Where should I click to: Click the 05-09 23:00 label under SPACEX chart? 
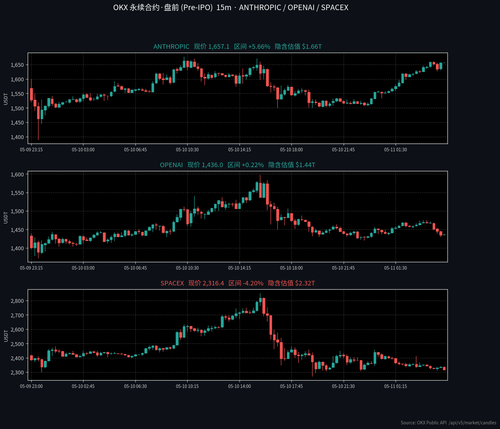[x=31, y=386]
